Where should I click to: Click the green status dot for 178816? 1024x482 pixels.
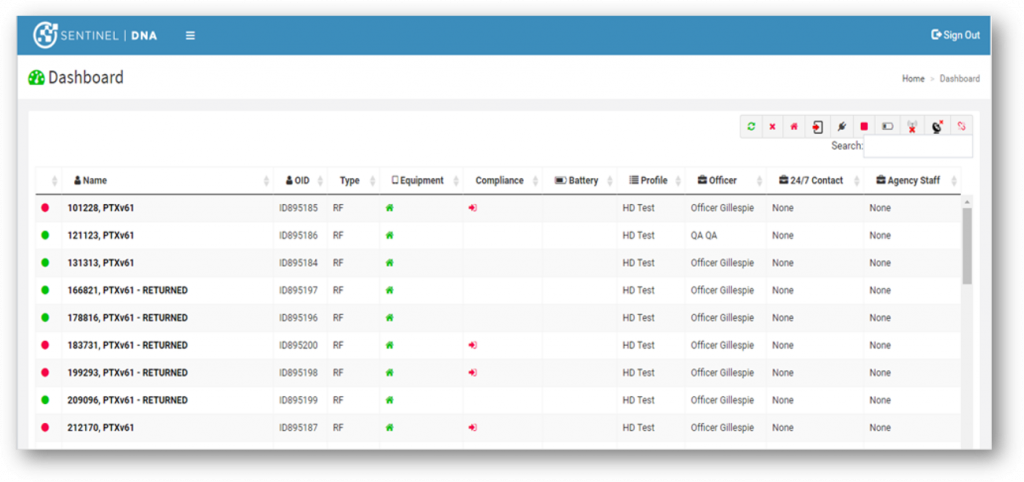click(x=45, y=317)
